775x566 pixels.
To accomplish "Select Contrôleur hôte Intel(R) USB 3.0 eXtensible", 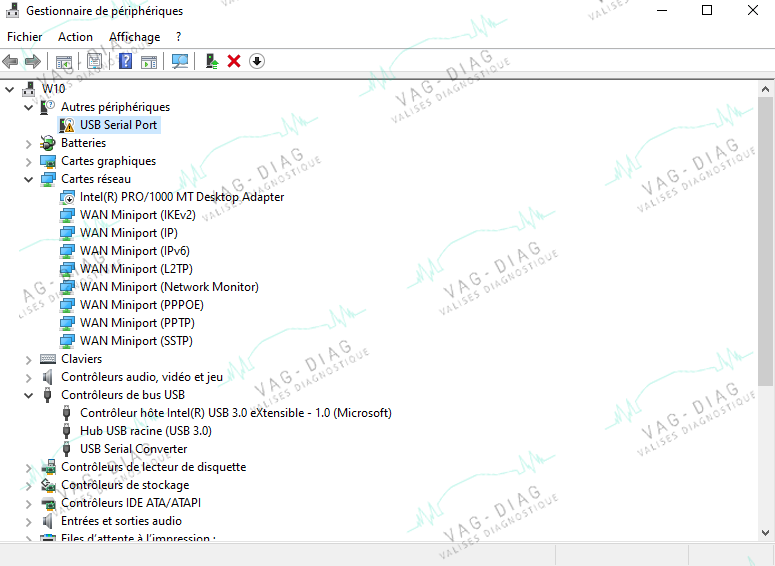I will 236,413.
